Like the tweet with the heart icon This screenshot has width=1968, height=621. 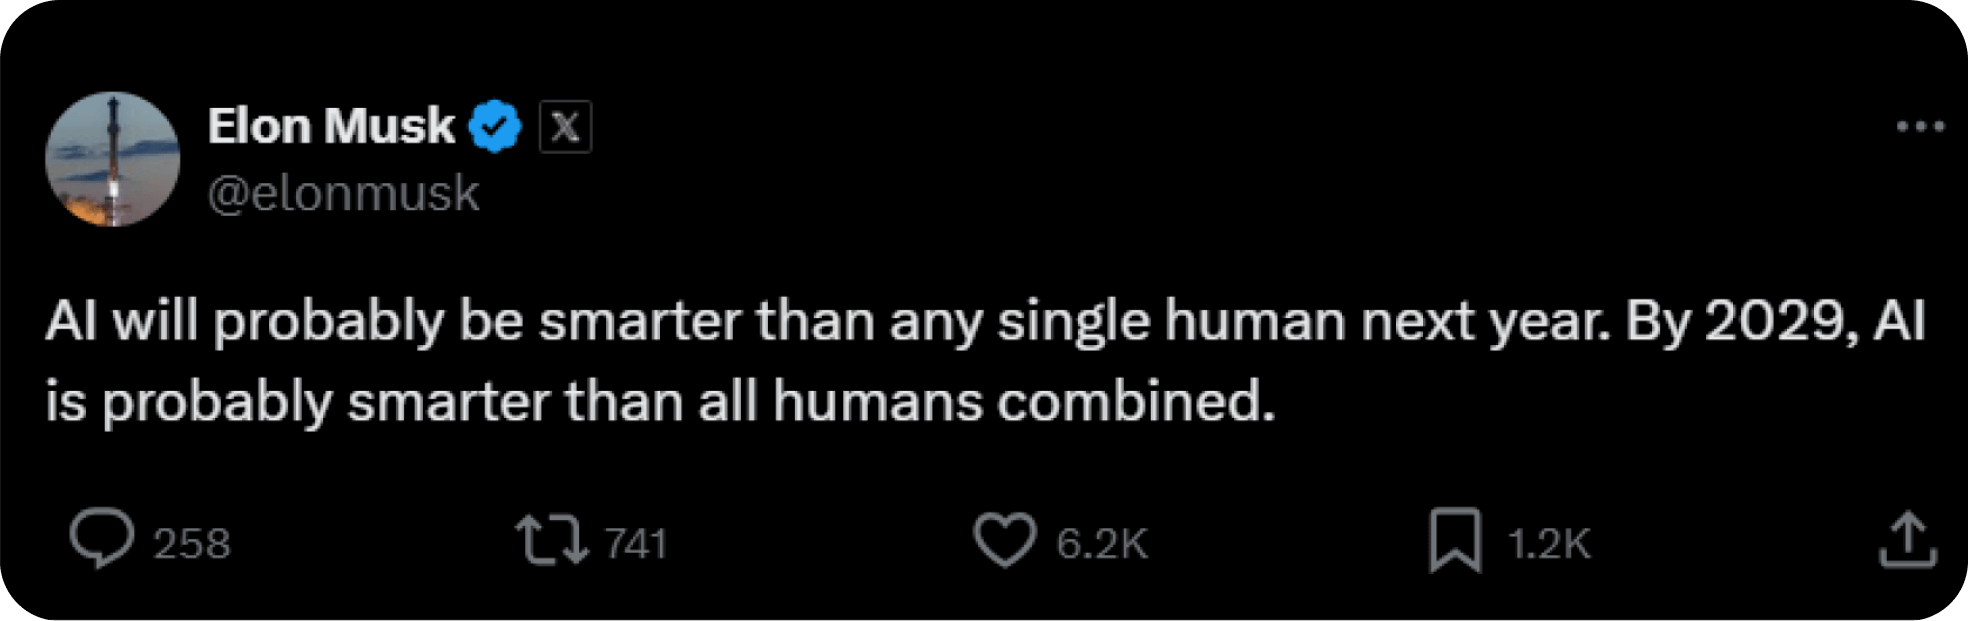(1004, 541)
